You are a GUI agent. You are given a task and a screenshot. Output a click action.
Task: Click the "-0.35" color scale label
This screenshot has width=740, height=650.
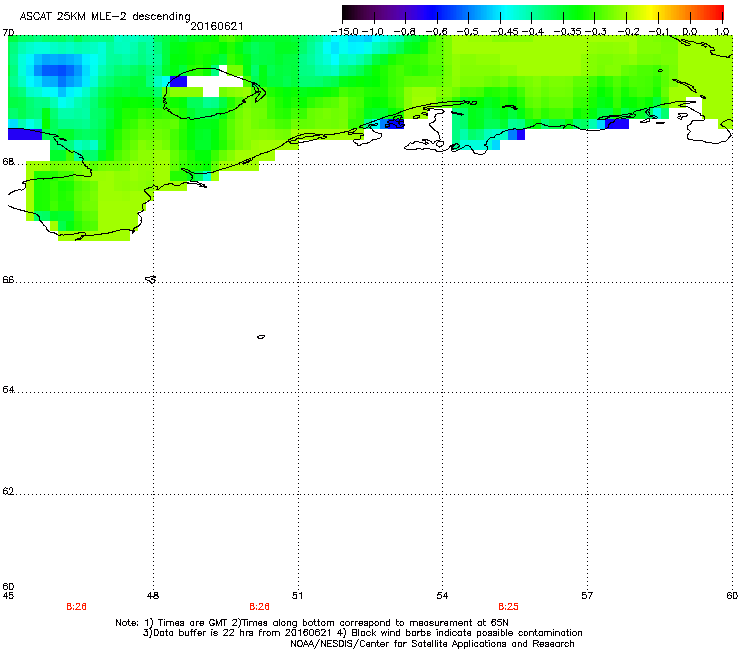point(567,32)
